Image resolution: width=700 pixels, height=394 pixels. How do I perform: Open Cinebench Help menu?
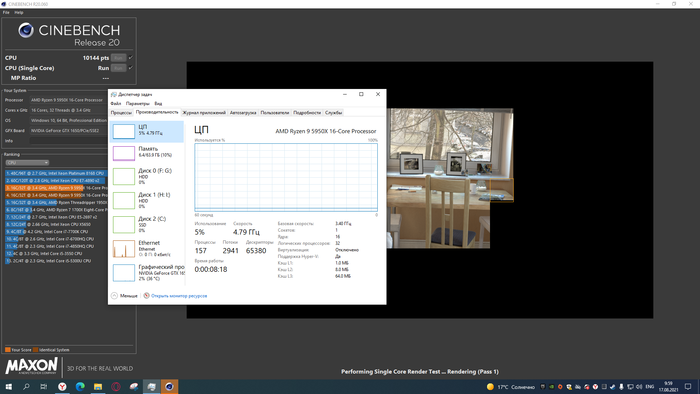tap(19, 12)
